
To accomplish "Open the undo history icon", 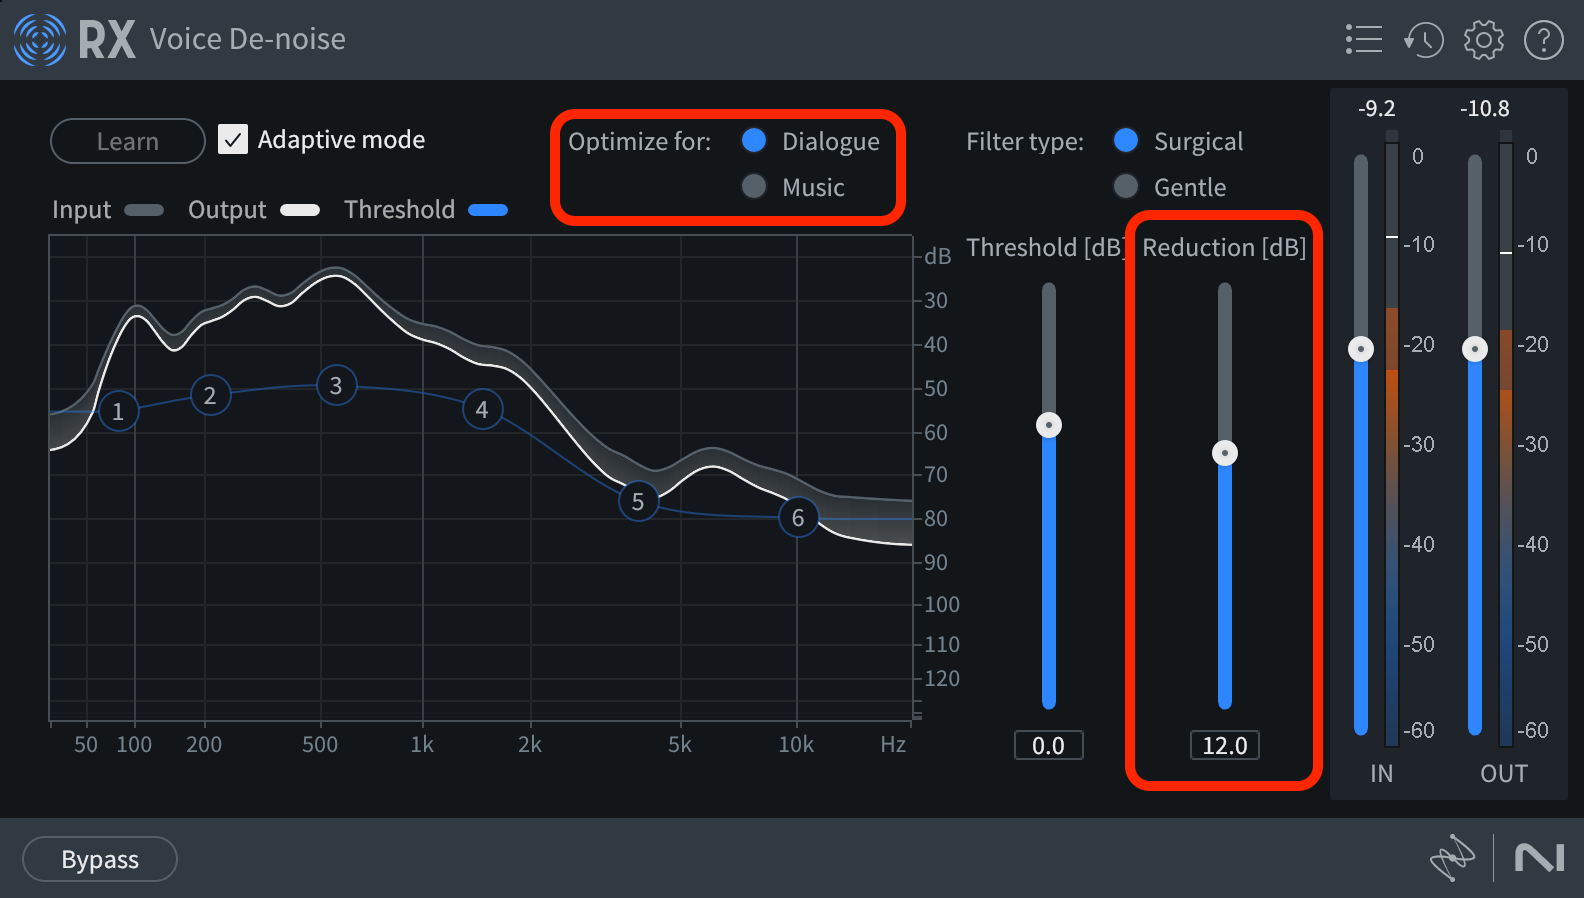I will [1423, 40].
